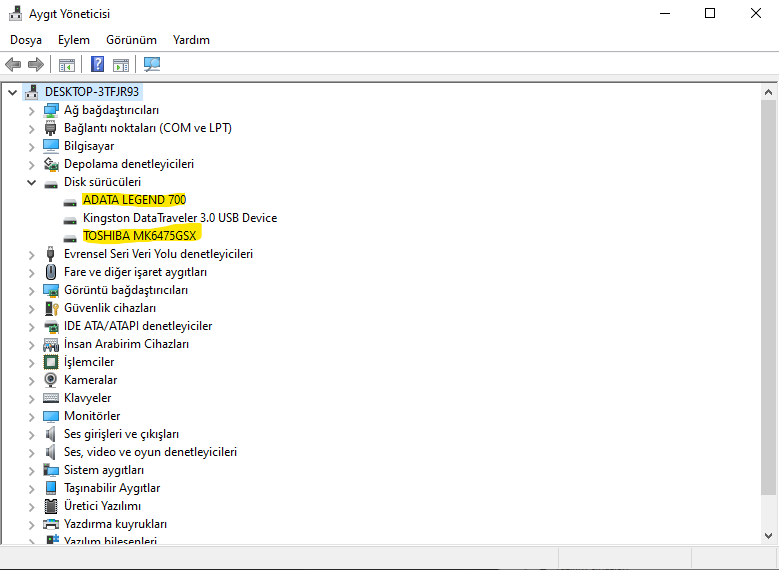Screen dimensions: 779x570
Task: Expand Ağ bağdaştırıcıları category
Action: click(x=31, y=110)
